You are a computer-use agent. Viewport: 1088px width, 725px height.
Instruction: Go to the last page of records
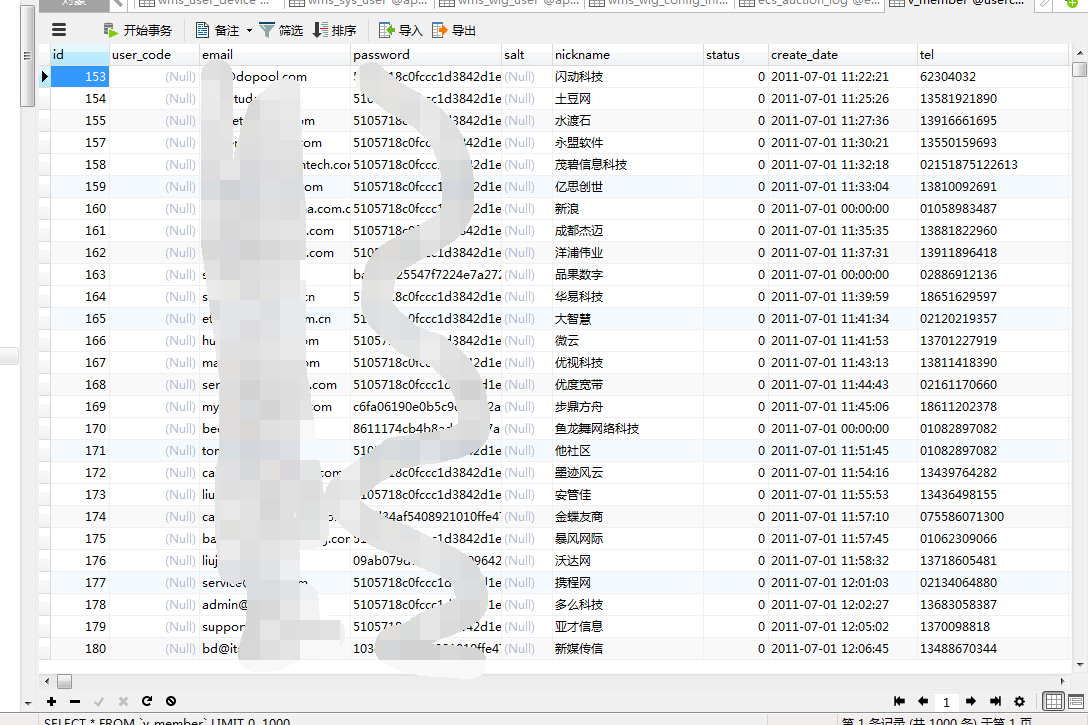point(995,701)
